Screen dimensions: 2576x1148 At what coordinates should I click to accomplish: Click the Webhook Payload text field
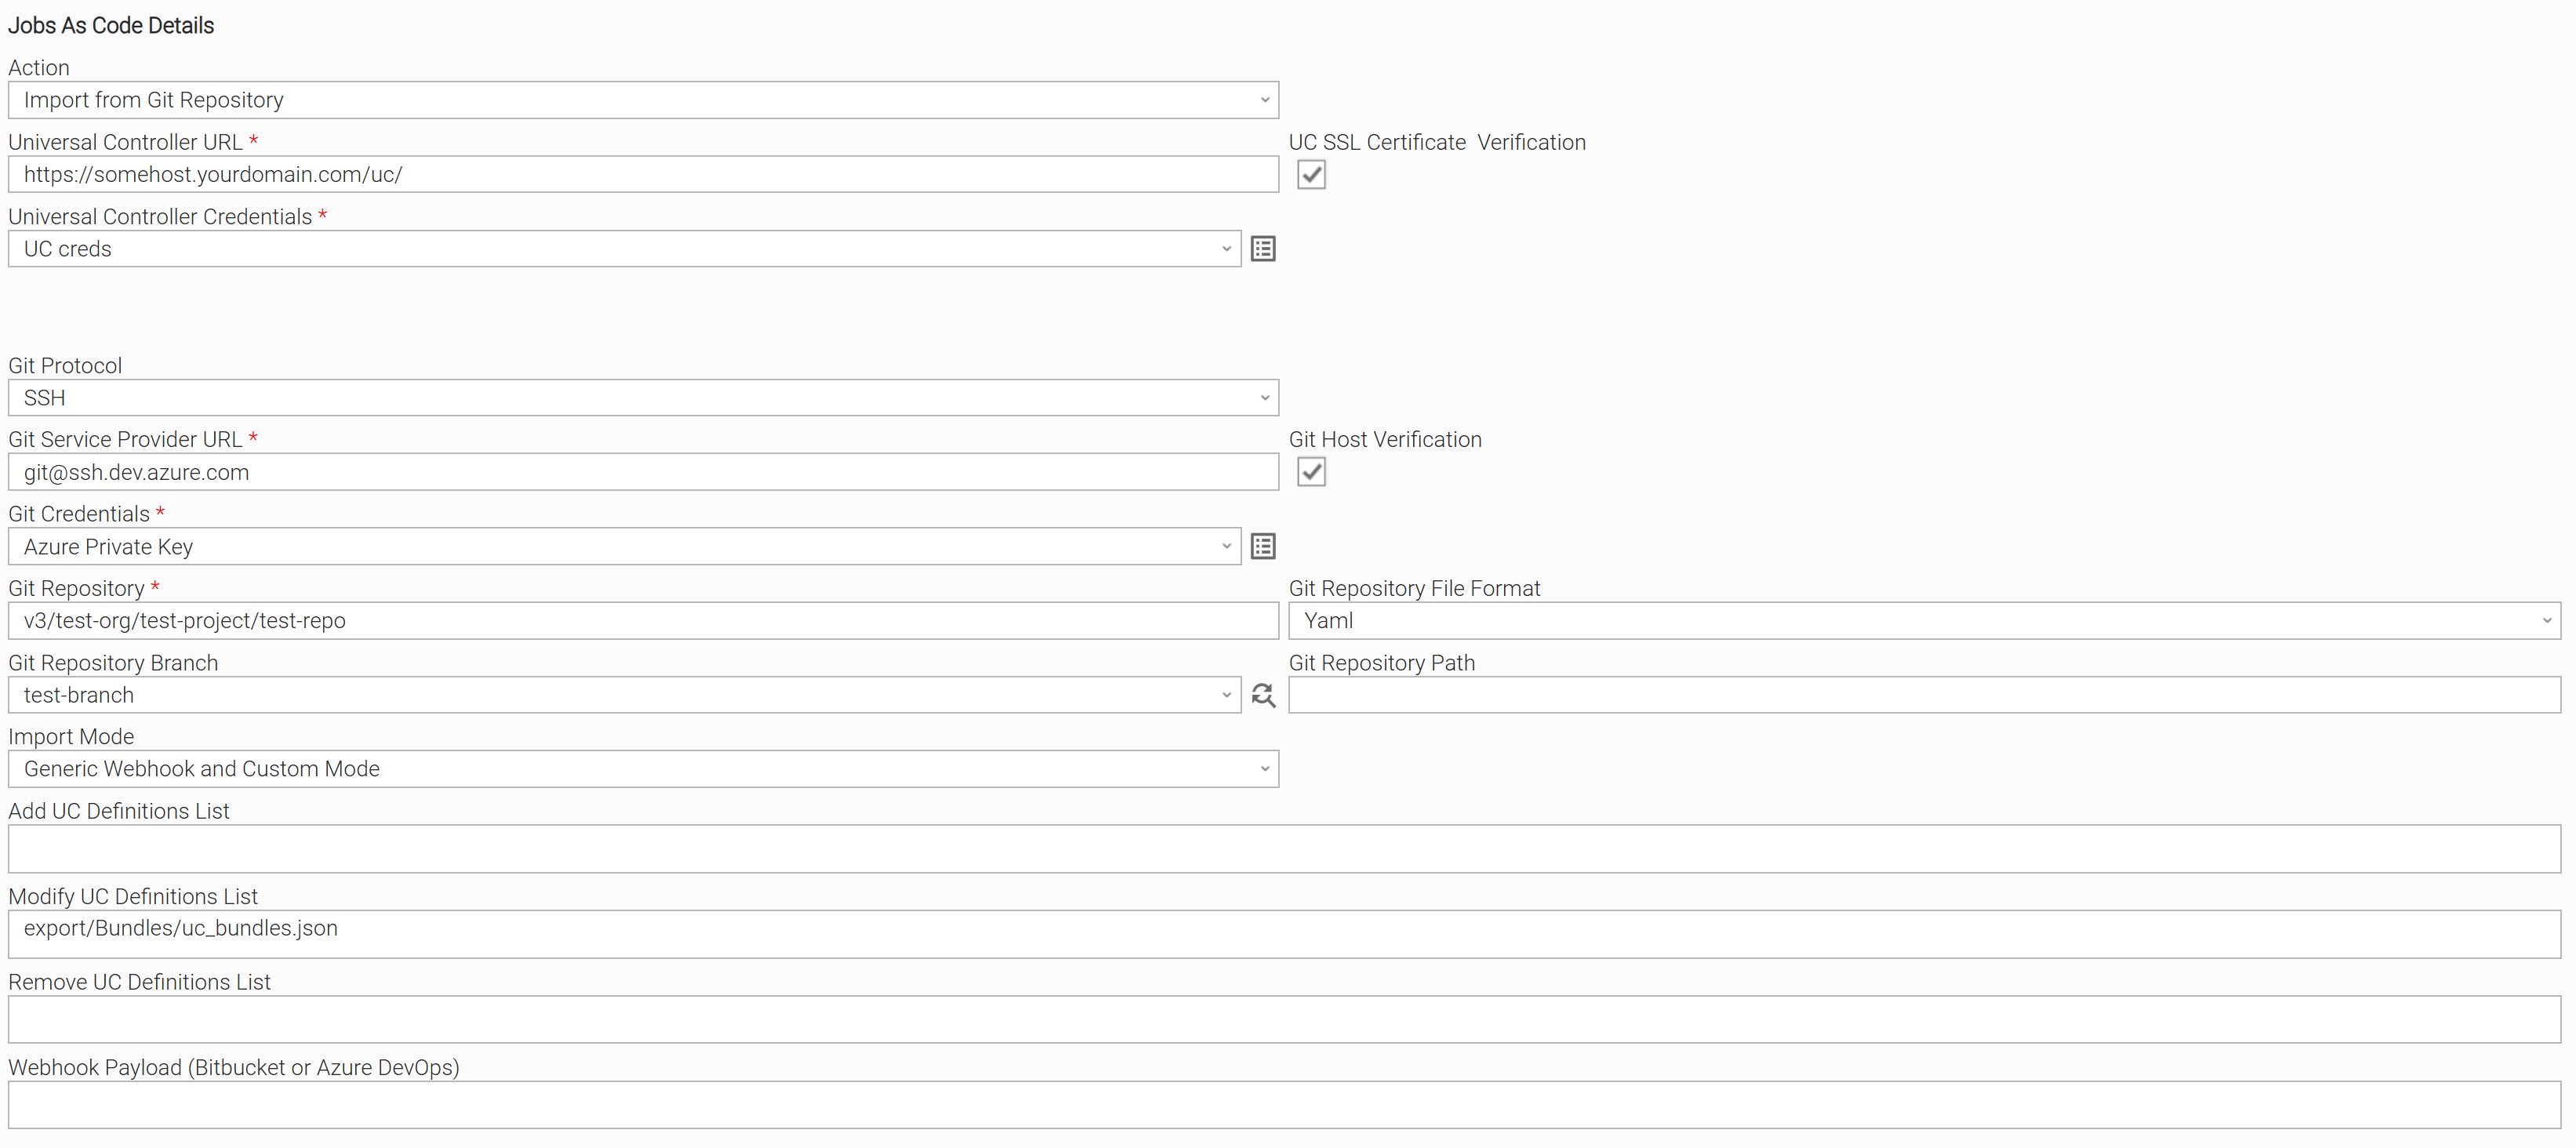tap(1284, 1105)
